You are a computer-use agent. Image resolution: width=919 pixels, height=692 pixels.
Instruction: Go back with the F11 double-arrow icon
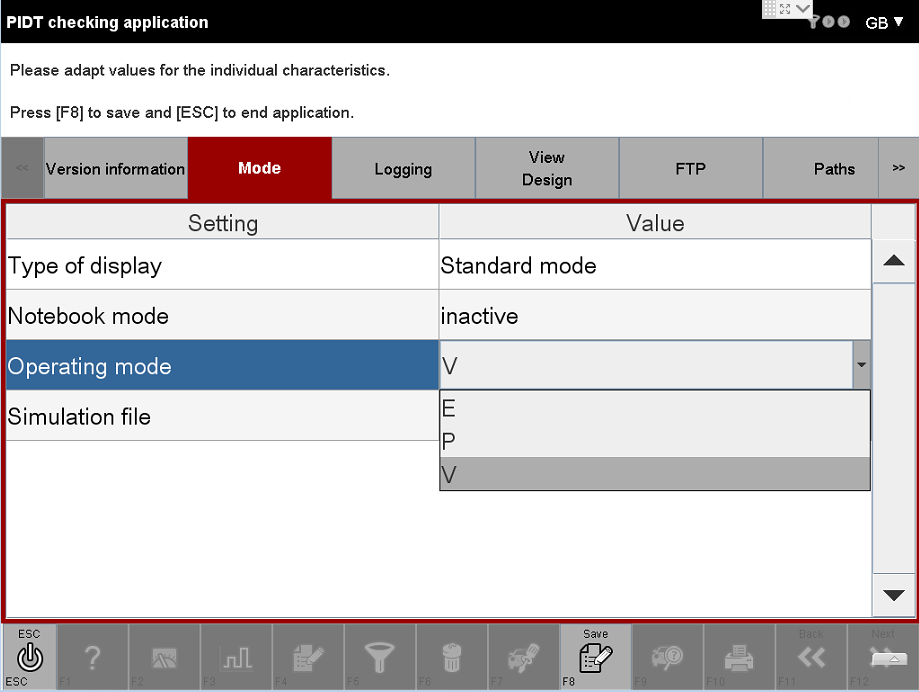pyautogui.click(x=811, y=657)
